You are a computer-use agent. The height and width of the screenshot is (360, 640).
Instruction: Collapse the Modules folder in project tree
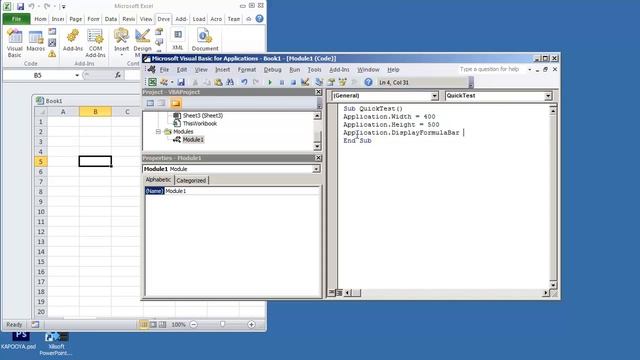point(158,131)
